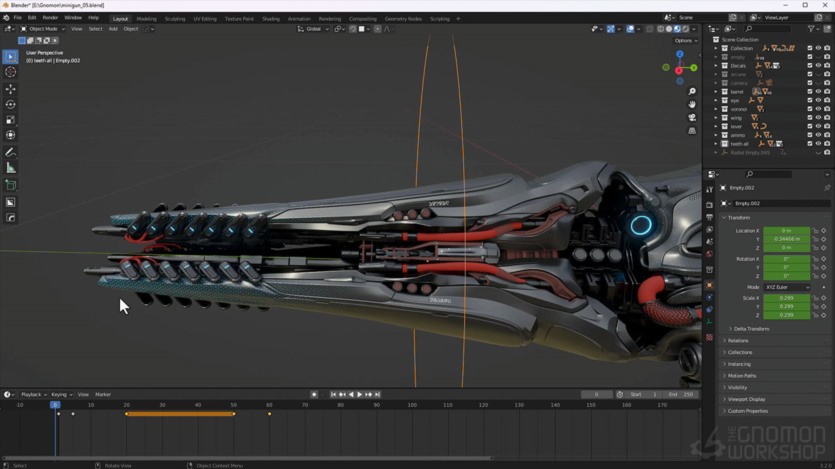Open the timeline Marker menu
Viewport: 835px width, 469px height.
click(x=103, y=394)
